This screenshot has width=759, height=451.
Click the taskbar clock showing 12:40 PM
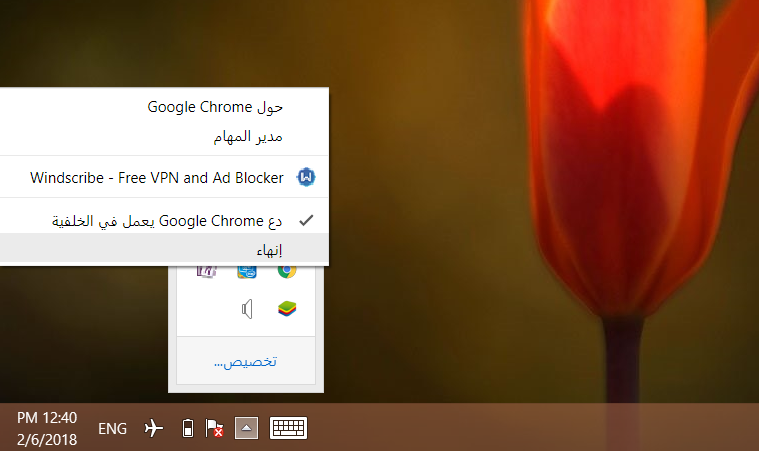coord(47,417)
